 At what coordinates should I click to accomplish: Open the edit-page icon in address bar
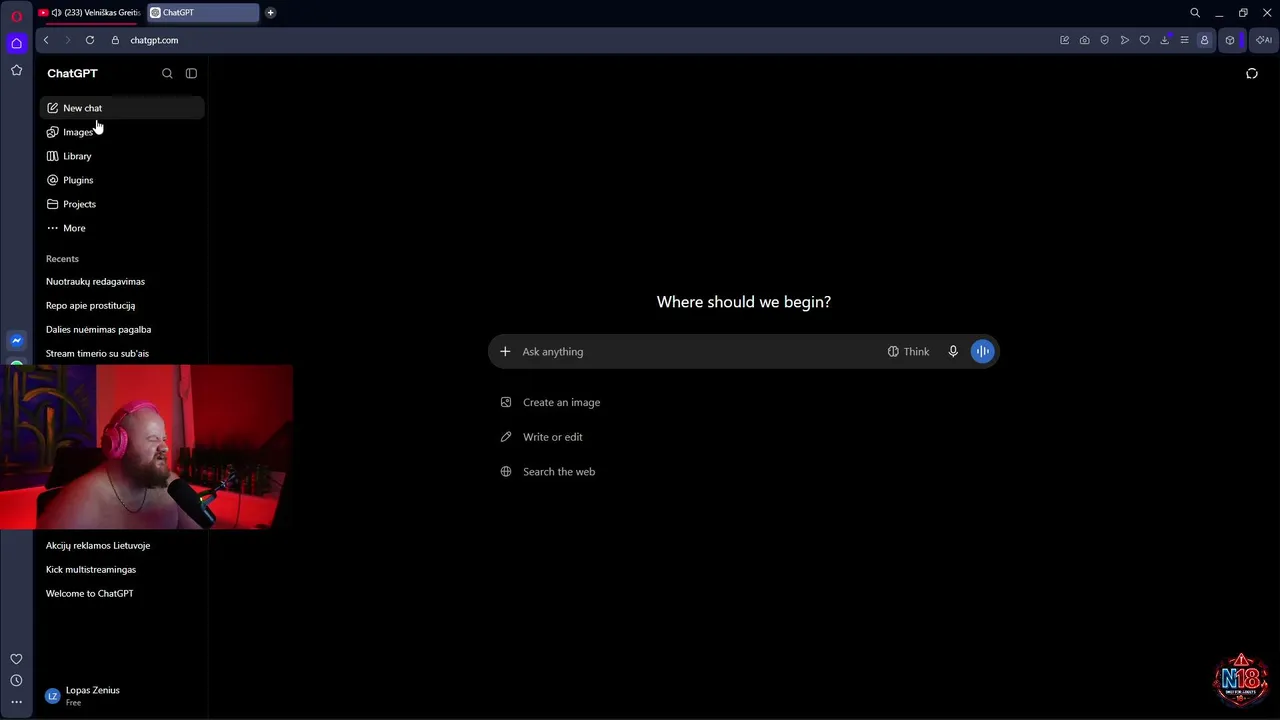tap(1064, 40)
